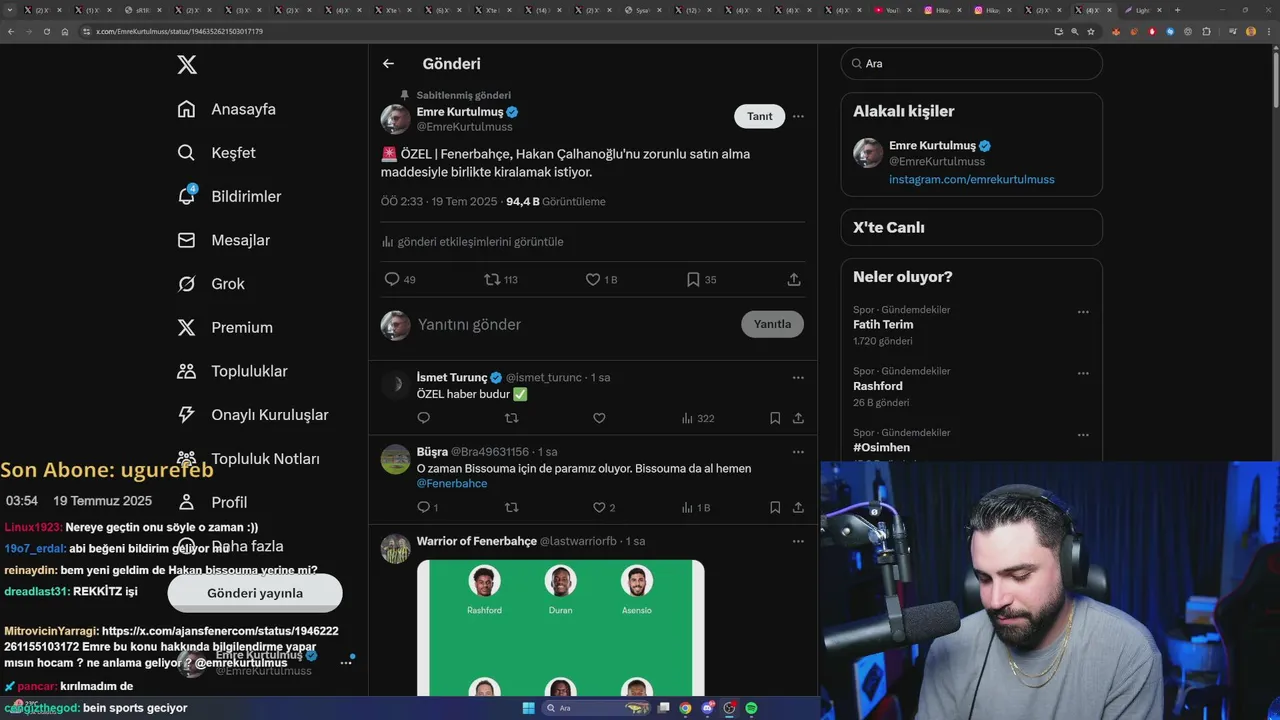Click the X logo in the sidebar
This screenshot has width=1280, height=720.
[x=187, y=65]
